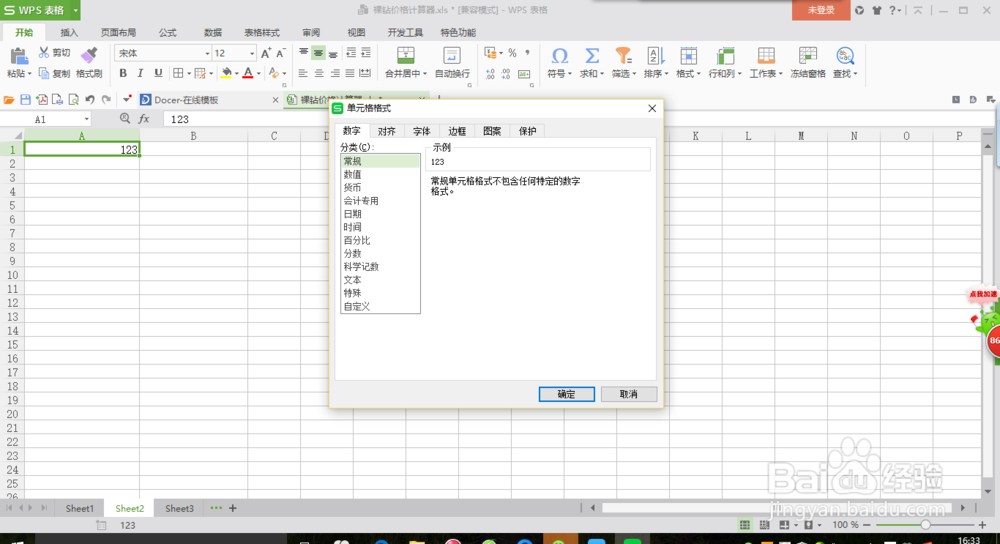Click the 取消 button in the dialog
Screen dimensions: 1000x544
coord(628,394)
